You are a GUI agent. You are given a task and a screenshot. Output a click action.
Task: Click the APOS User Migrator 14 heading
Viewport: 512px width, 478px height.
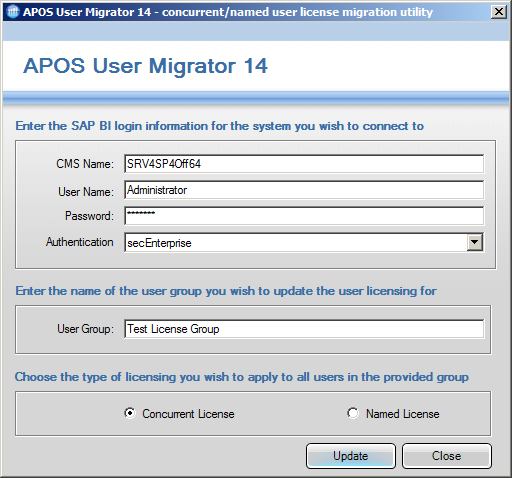(145, 66)
